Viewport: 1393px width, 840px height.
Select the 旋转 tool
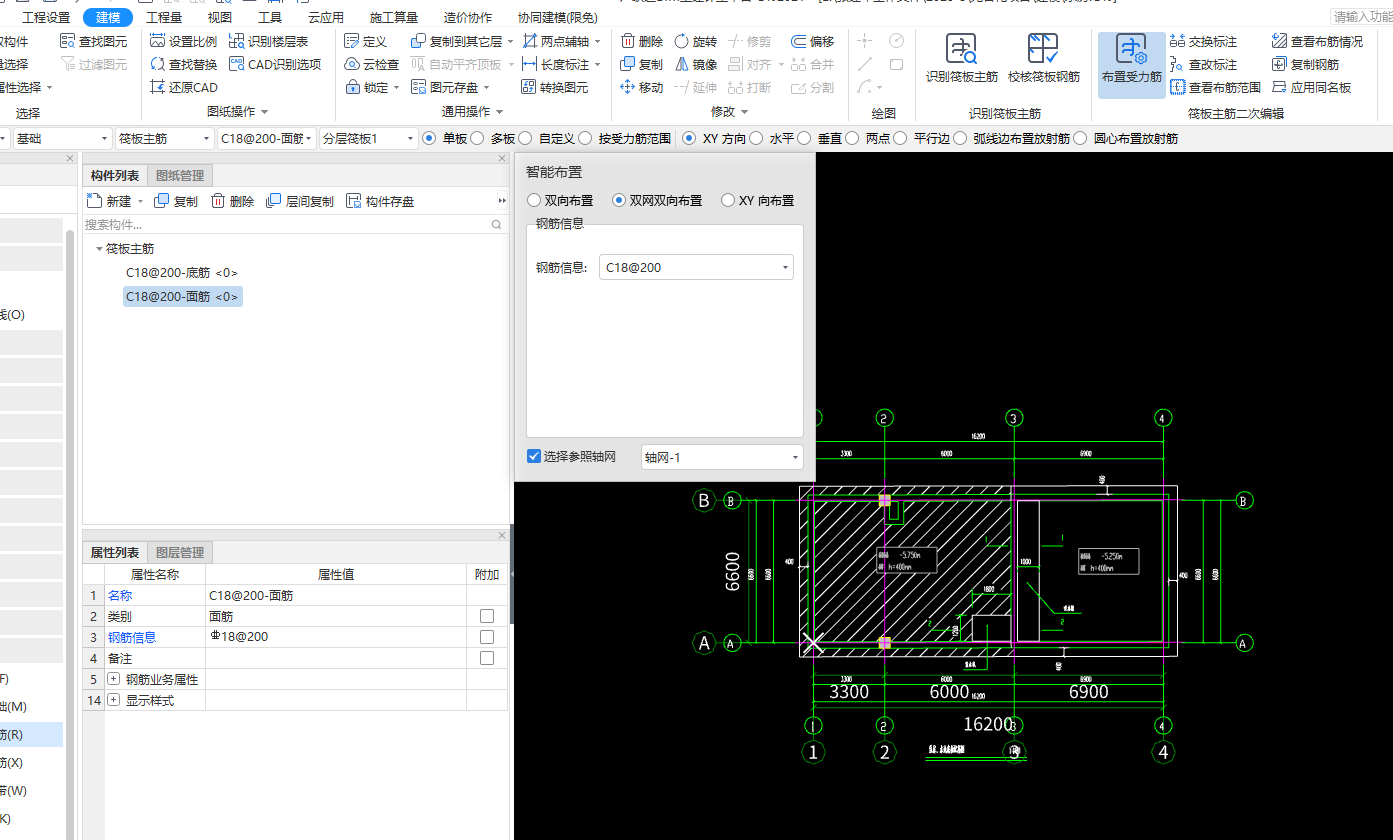pos(696,41)
